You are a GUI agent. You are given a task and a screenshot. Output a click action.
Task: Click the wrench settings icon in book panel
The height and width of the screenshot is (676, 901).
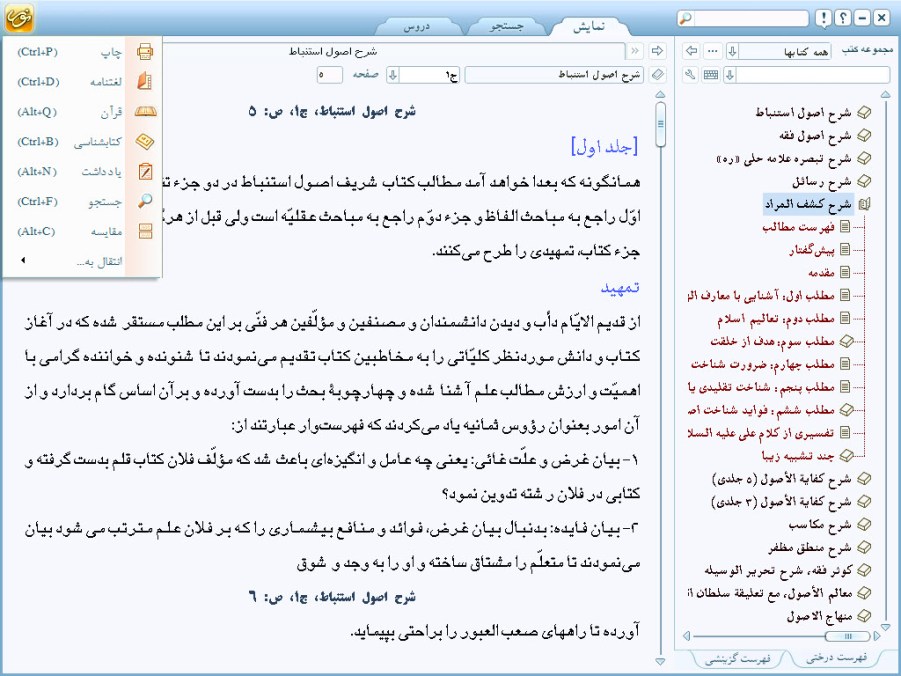coord(690,74)
